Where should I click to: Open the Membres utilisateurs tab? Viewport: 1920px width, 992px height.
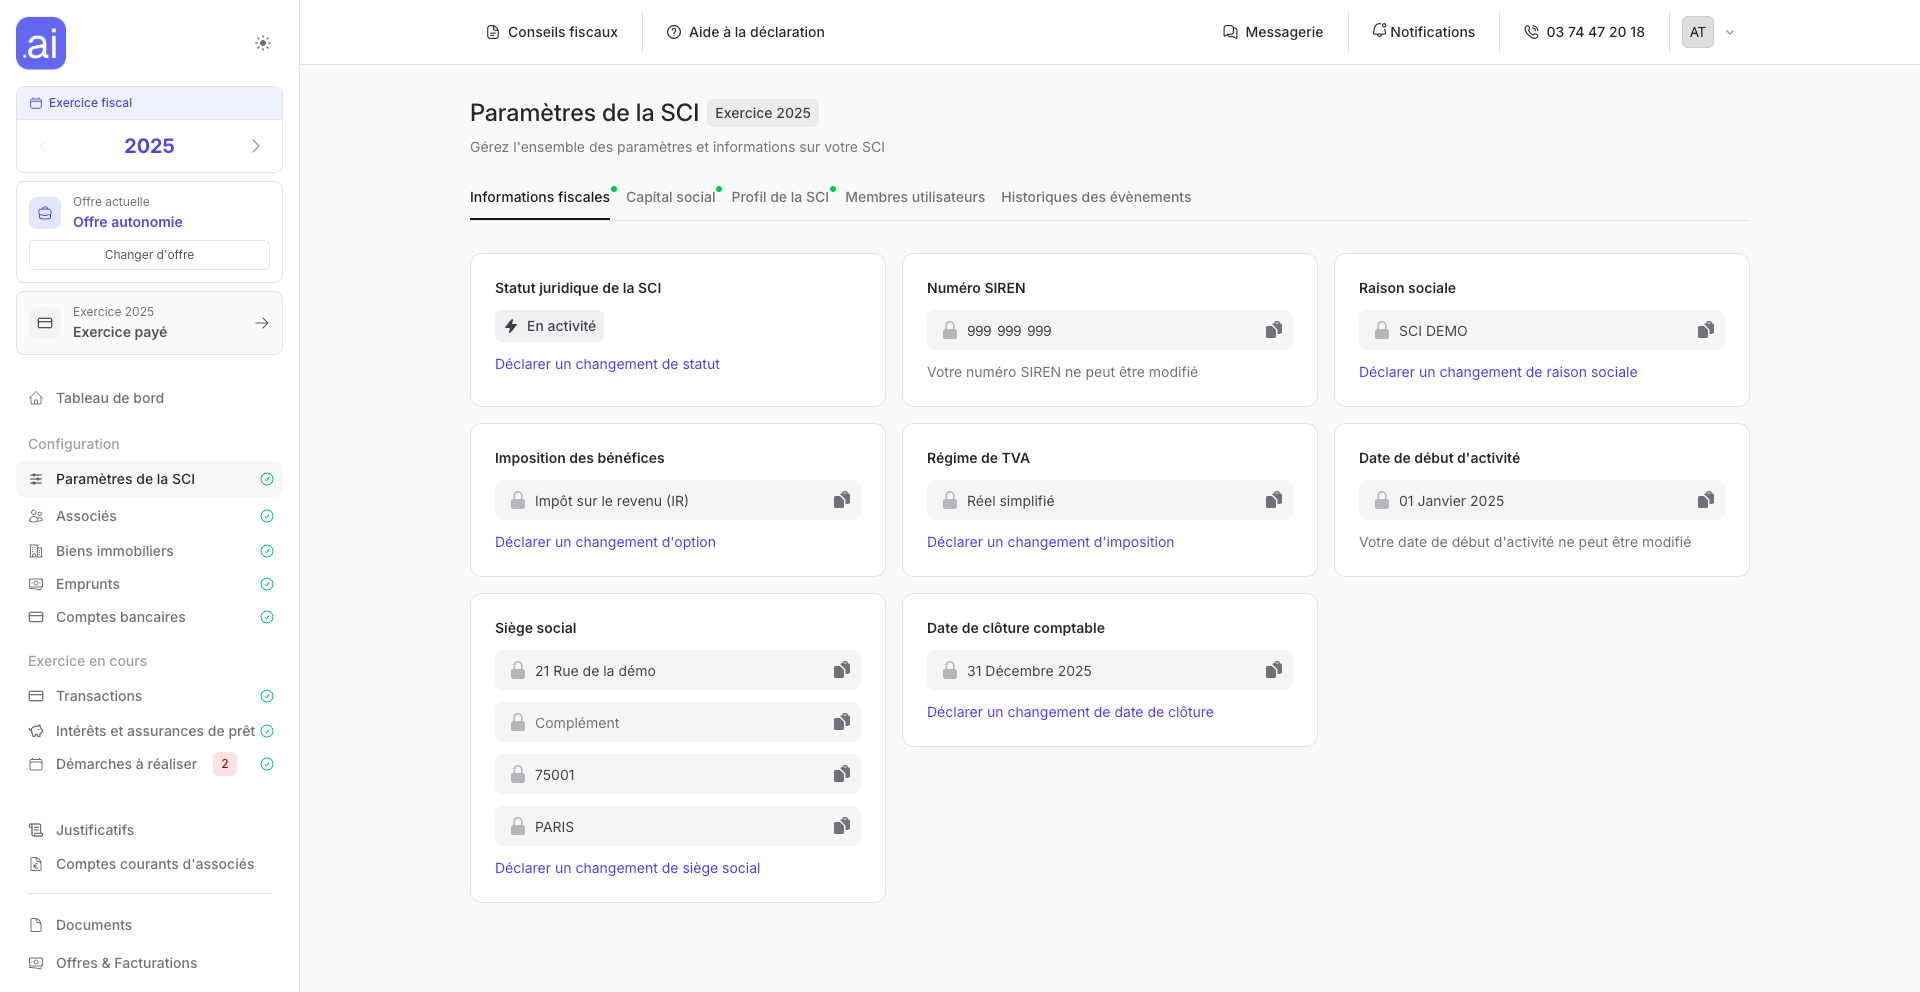pos(915,197)
